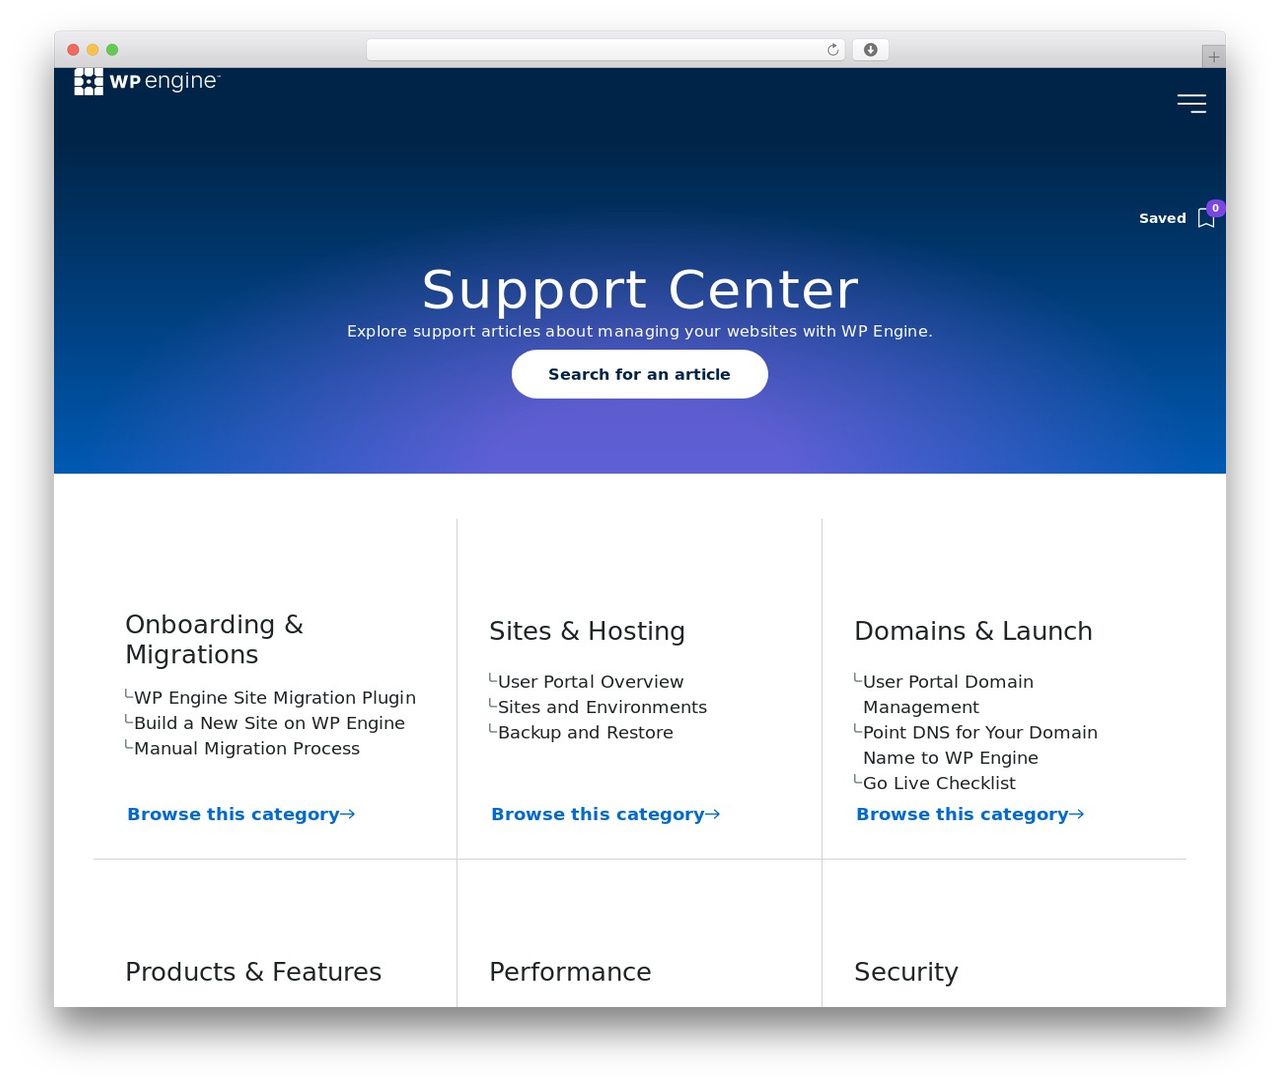Screen dimensions: 1280x1084
Task: Browse the Sites & Hosting category
Action: pyautogui.click(x=605, y=814)
